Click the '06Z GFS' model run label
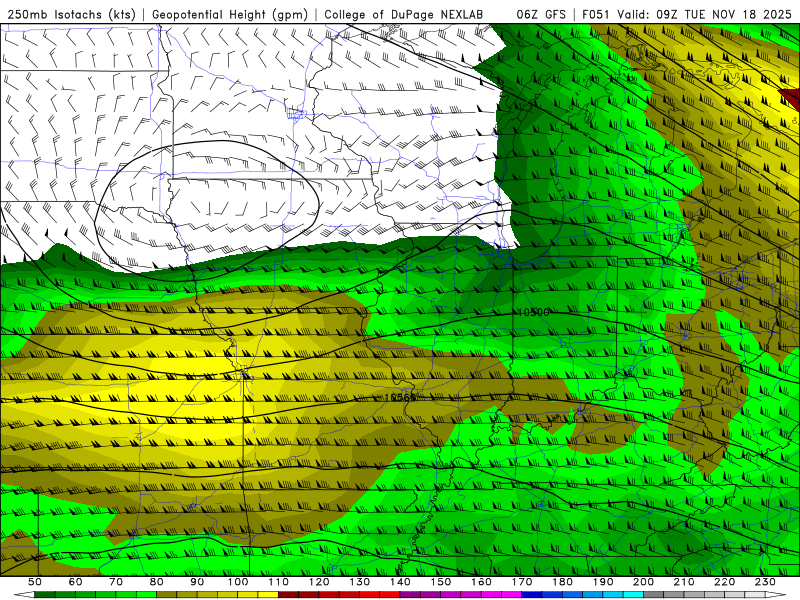Screen dimensions: 800x600 click(541, 14)
